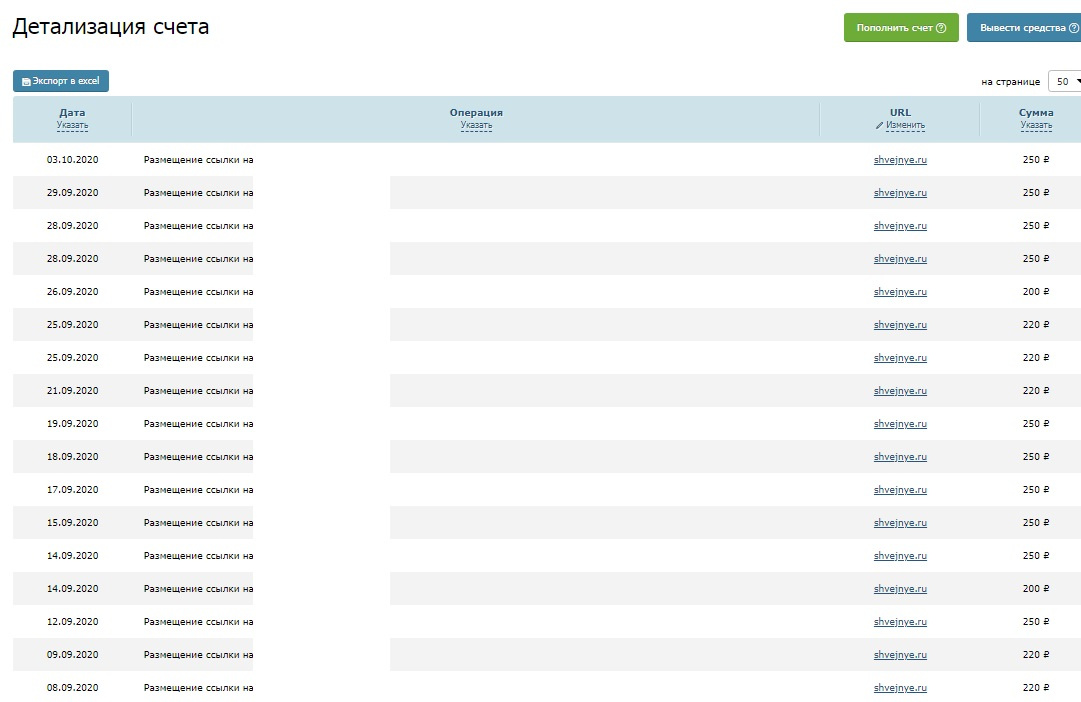Viewport: 1081px width, 702px height.
Task: Click Указать under the Операция header
Action: tap(476, 126)
